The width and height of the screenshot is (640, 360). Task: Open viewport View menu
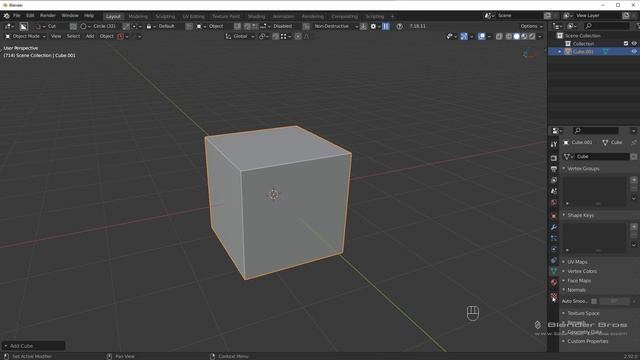(x=56, y=36)
